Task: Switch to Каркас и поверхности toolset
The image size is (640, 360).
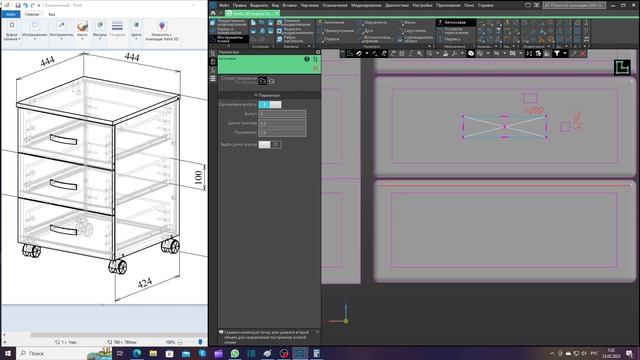Action: tap(229, 31)
